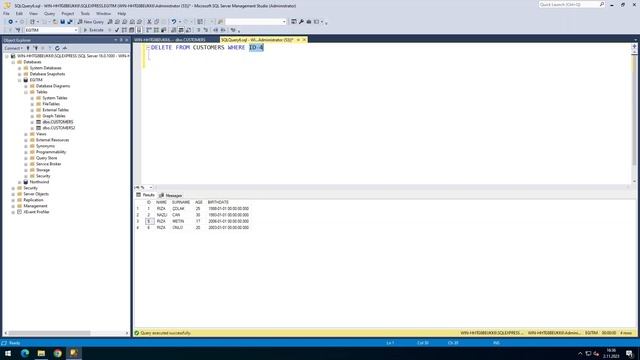640x360 pixels.
Task: Switch to the dbo.CUSTOMERS document tab
Action: pyautogui.click(x=169, y=40)
